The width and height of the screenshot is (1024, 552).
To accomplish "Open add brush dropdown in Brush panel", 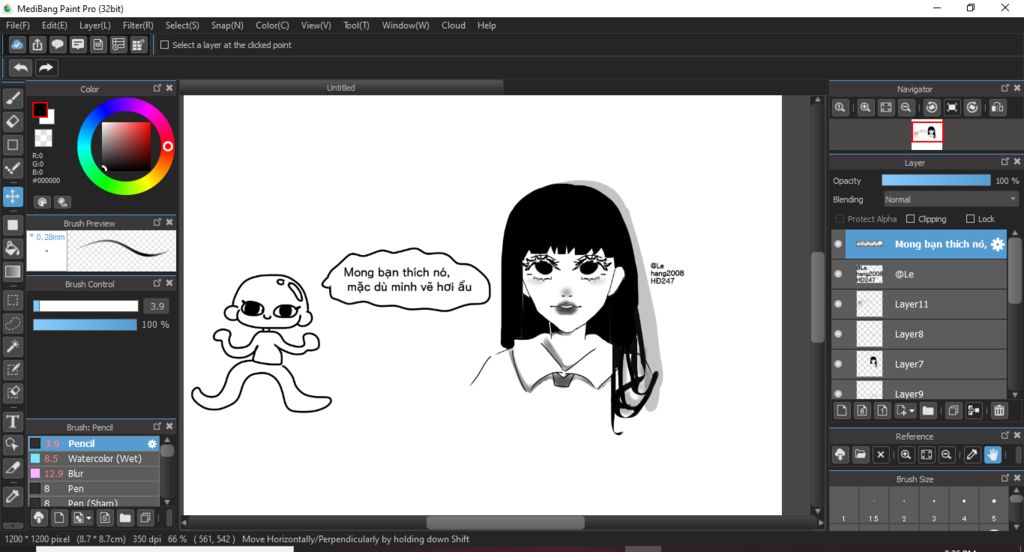I will (x=89, y=518).
